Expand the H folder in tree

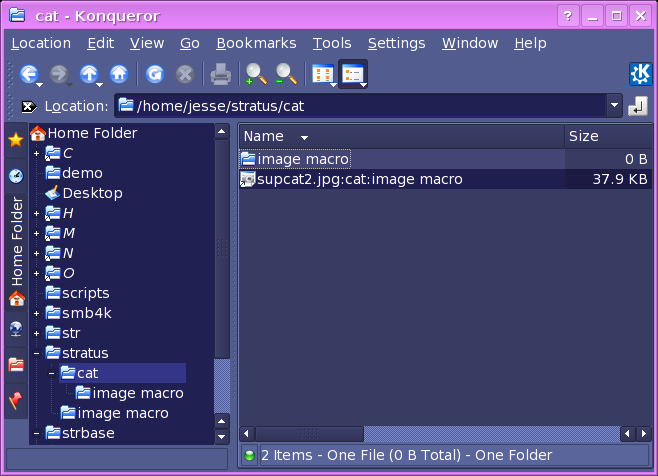coord(37,214)
